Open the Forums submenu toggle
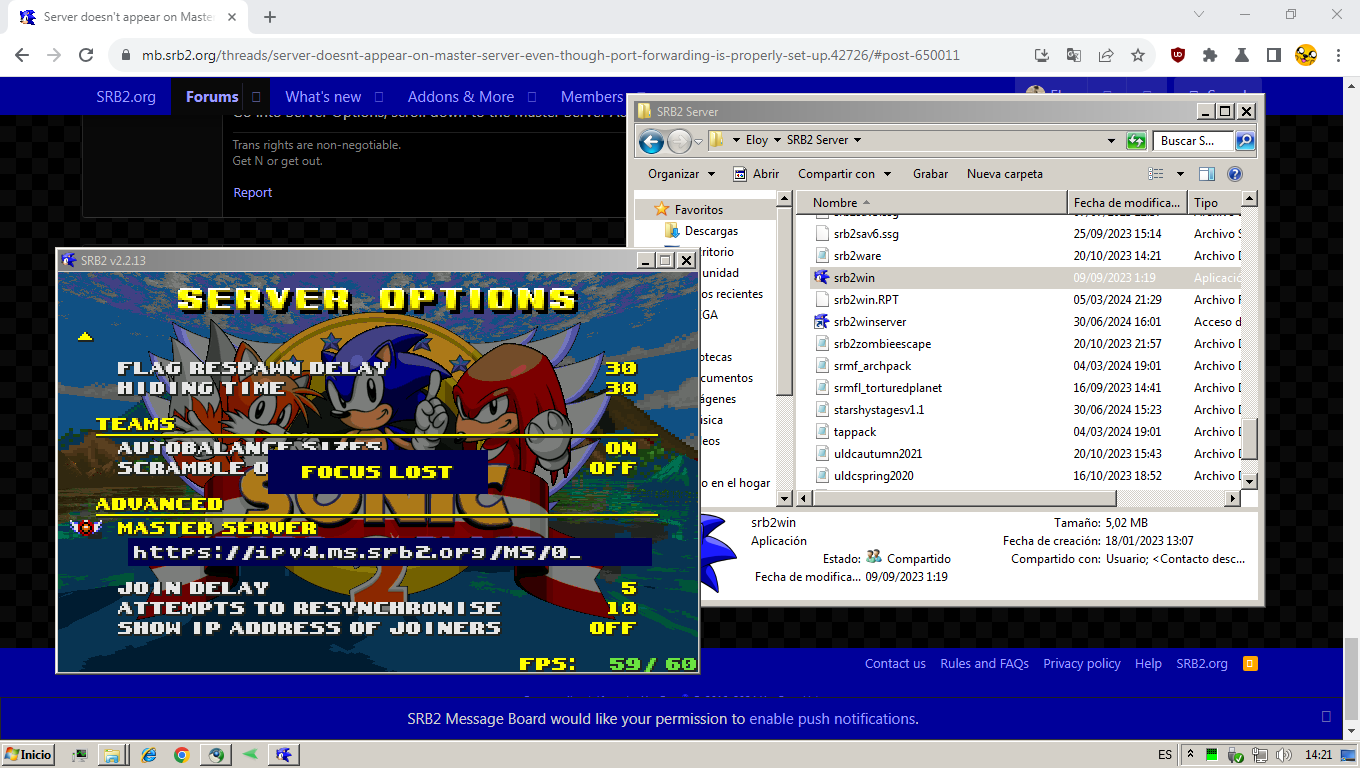This screenshot has width=1360, height=768. point(256,97)
